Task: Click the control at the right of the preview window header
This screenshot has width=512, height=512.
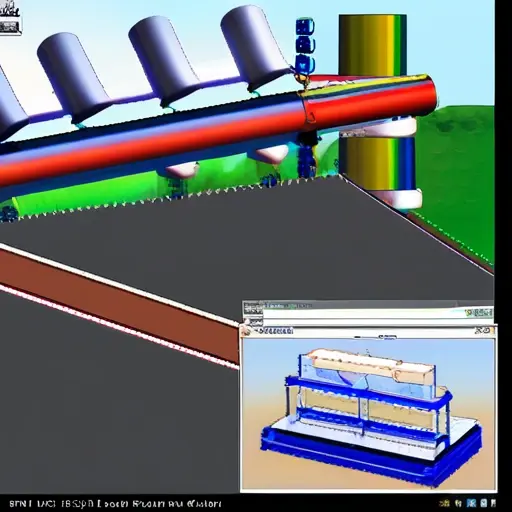Action: click(x=484, y=331)
